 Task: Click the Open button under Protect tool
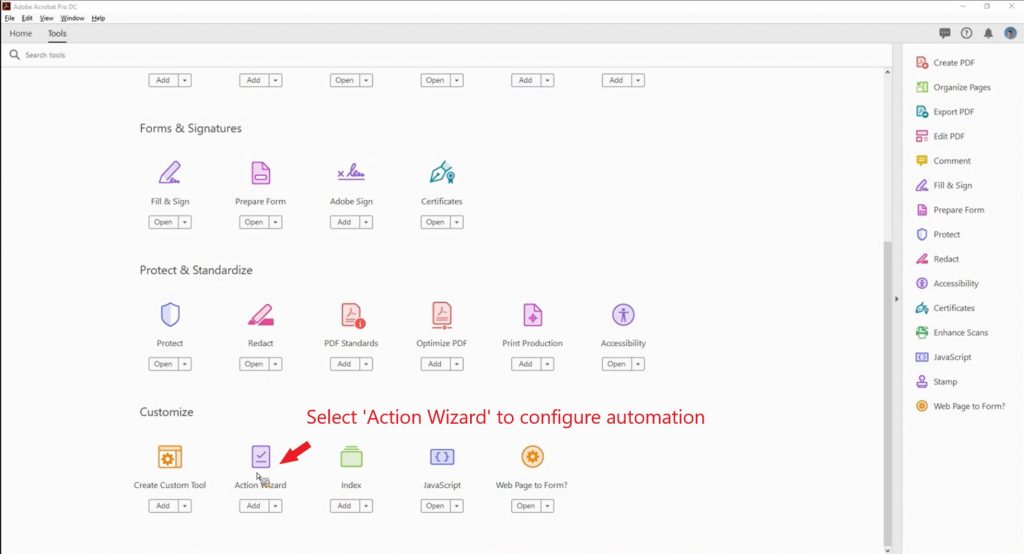click(163, 364)
